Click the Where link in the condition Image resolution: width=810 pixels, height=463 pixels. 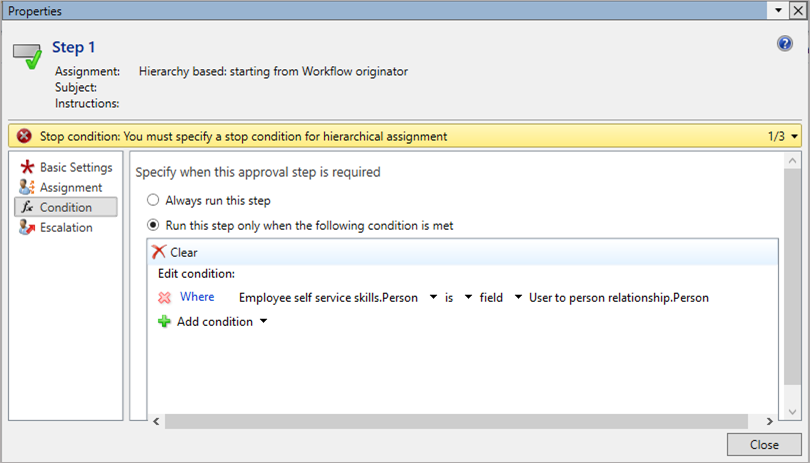point(197,297)
